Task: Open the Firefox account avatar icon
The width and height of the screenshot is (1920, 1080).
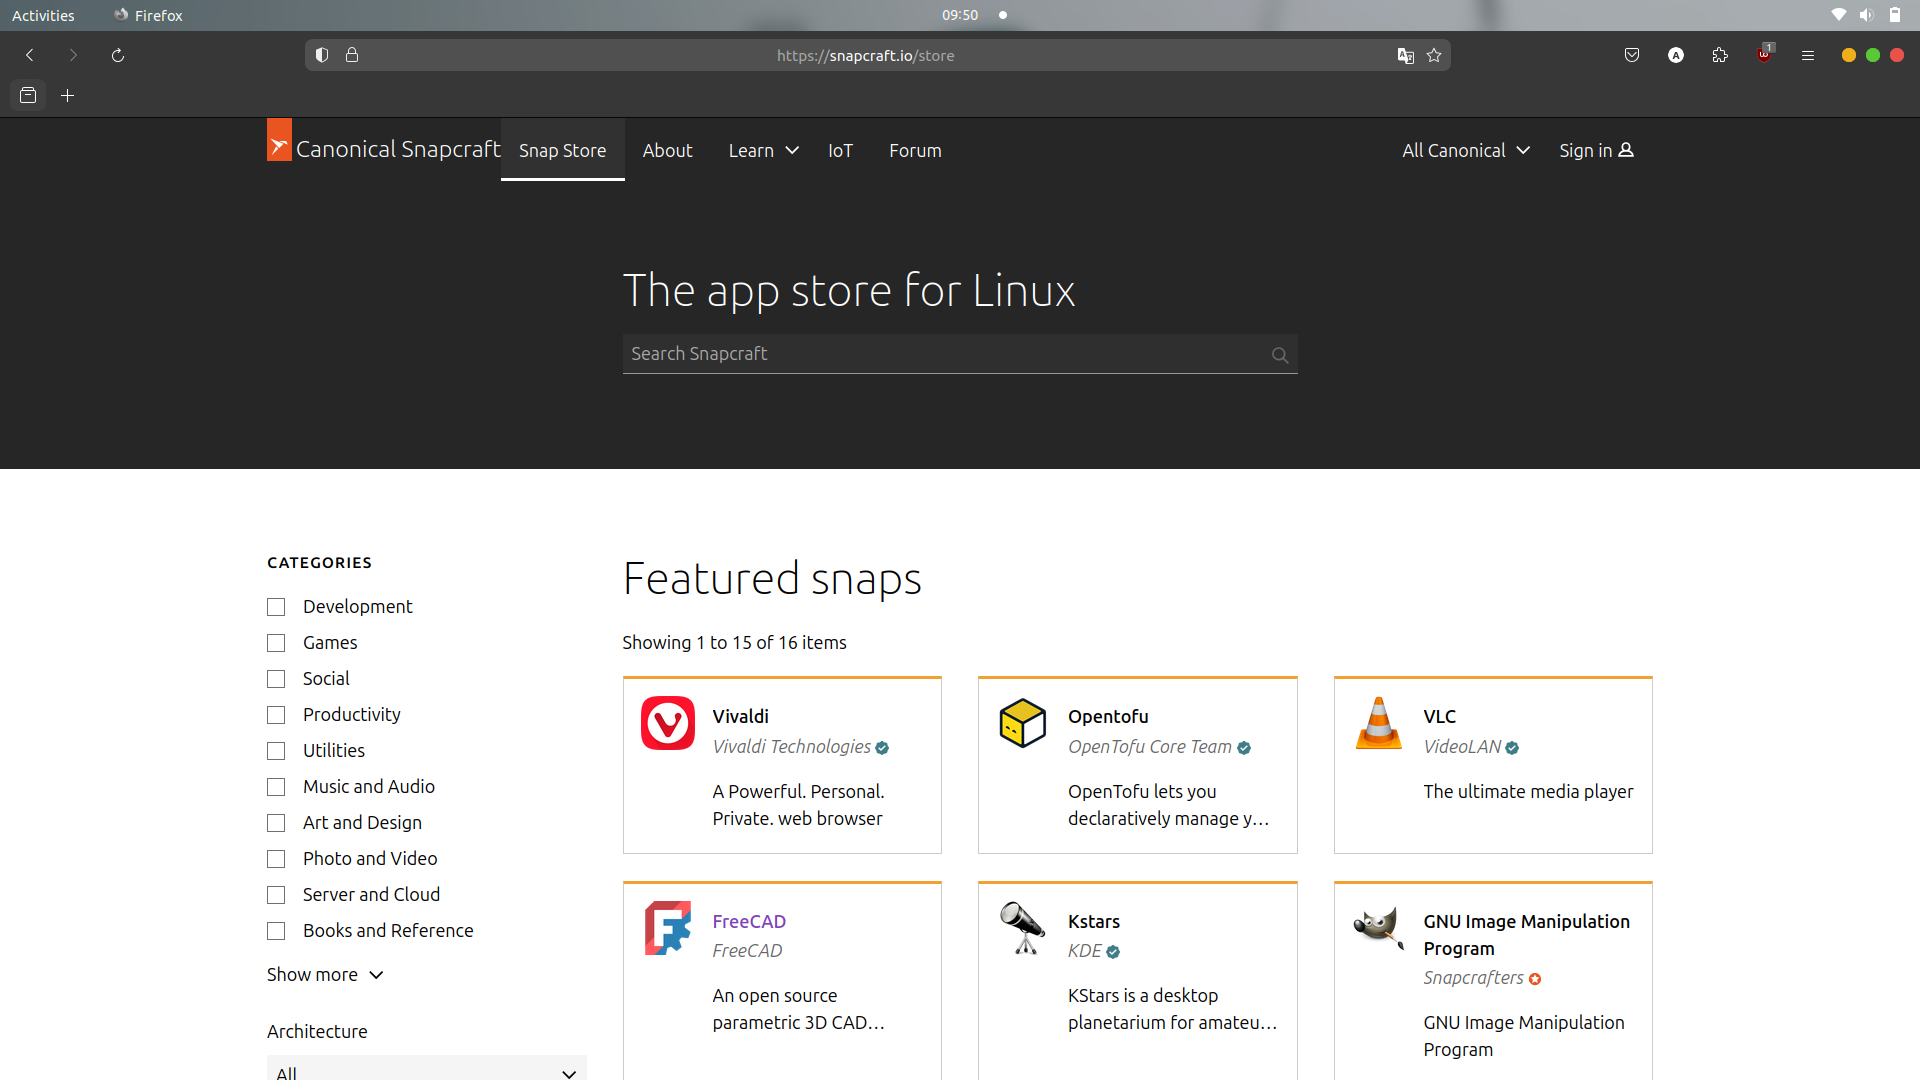Action: coord(1676,55)
